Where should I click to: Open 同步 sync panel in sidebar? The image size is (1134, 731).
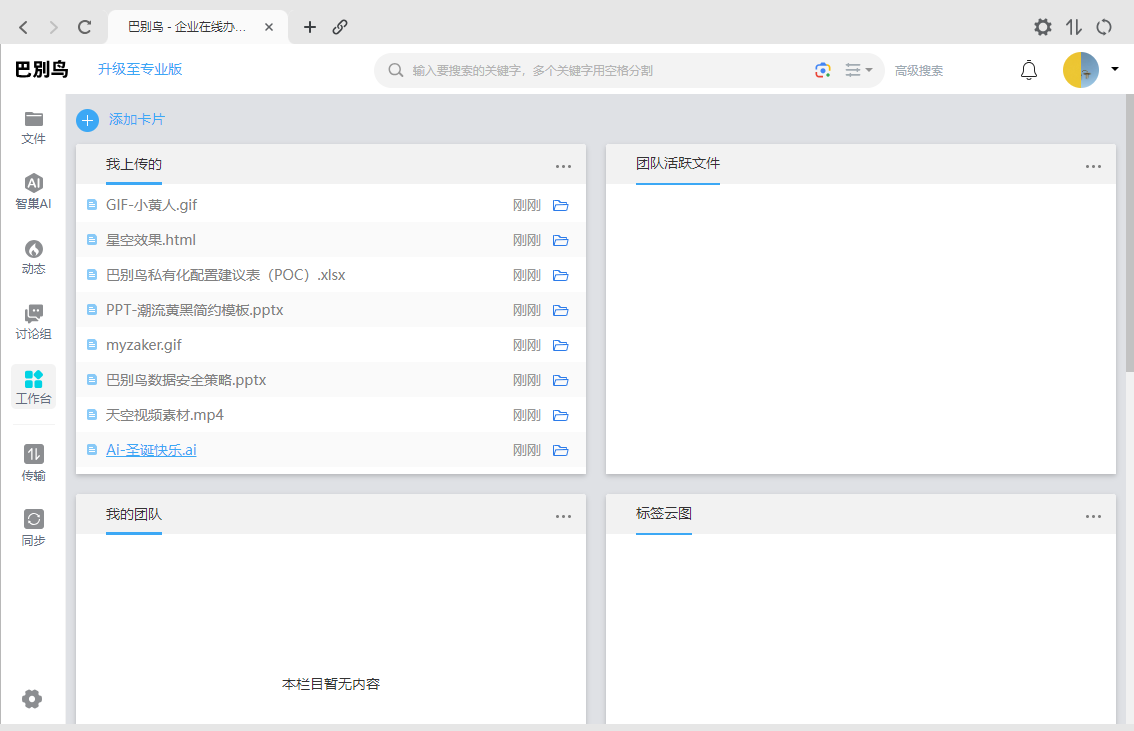(x=33, y=528)
